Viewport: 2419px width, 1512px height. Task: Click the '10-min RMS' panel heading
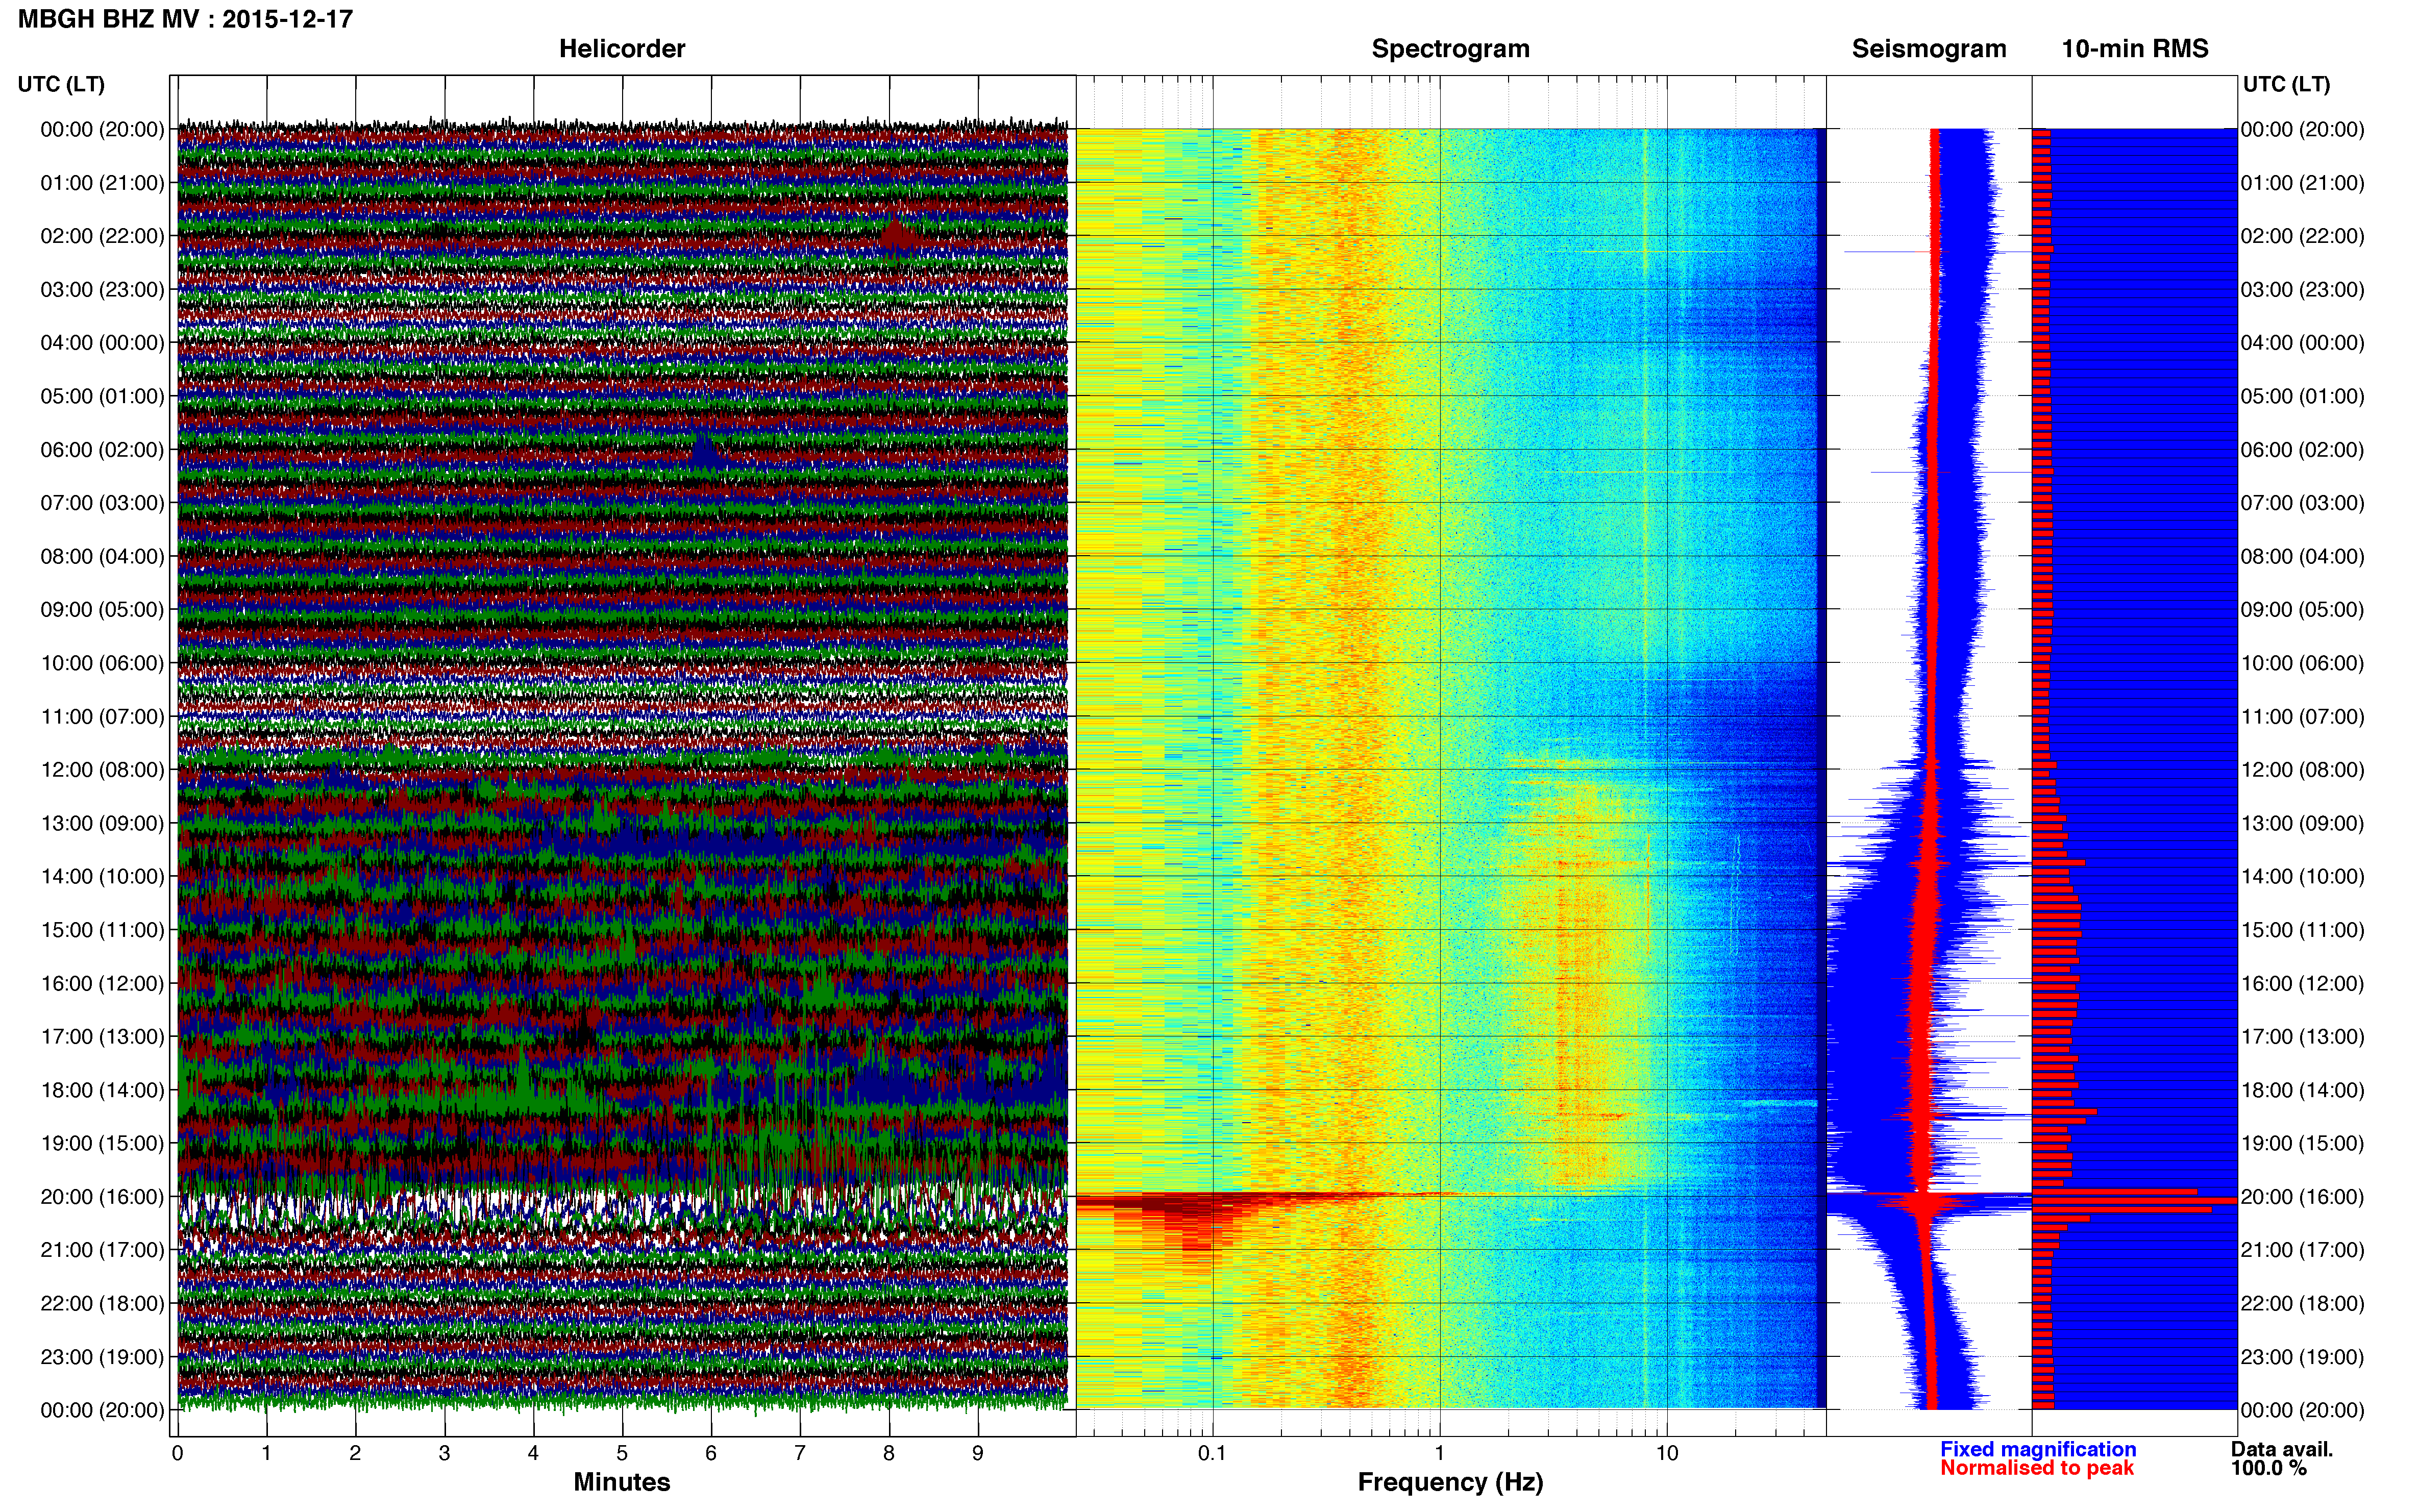click(x=2135, y=49)
